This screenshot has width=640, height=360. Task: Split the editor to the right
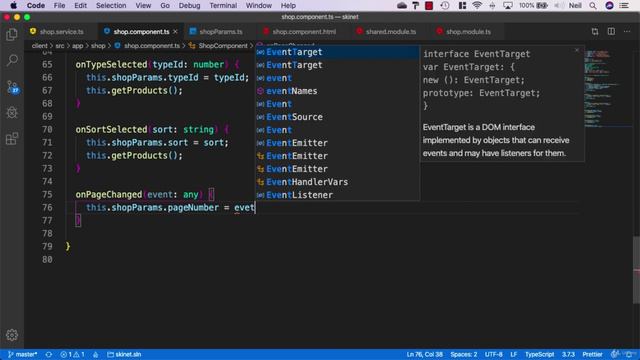[x=611, y=32]
